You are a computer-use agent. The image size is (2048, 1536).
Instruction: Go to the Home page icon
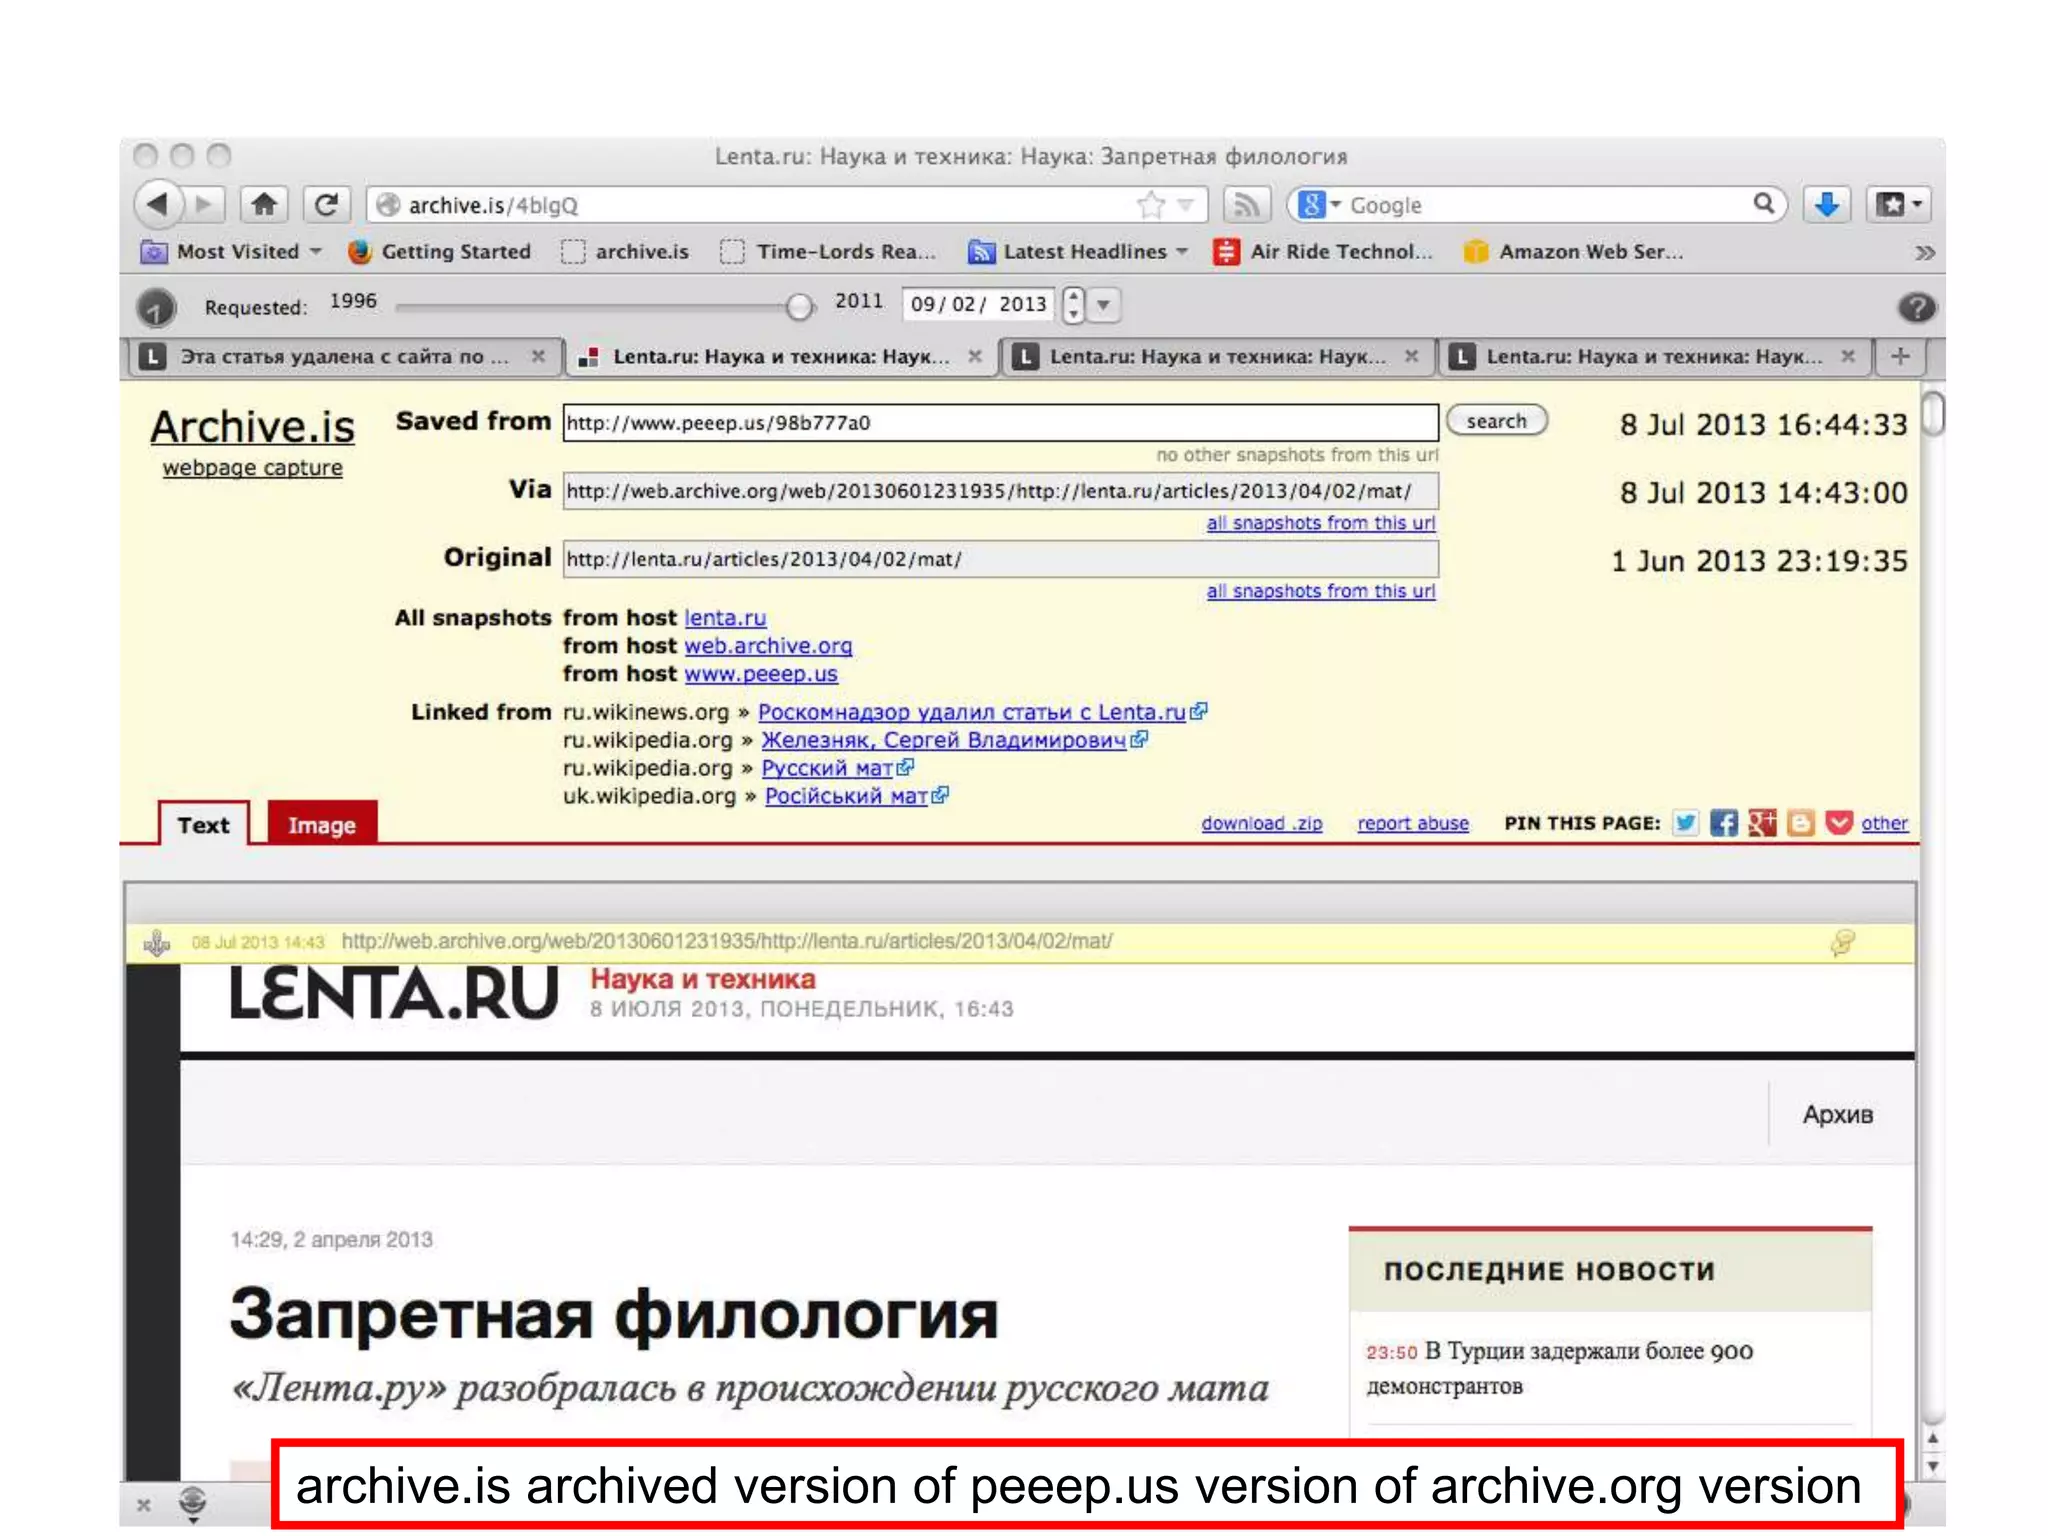264,205
